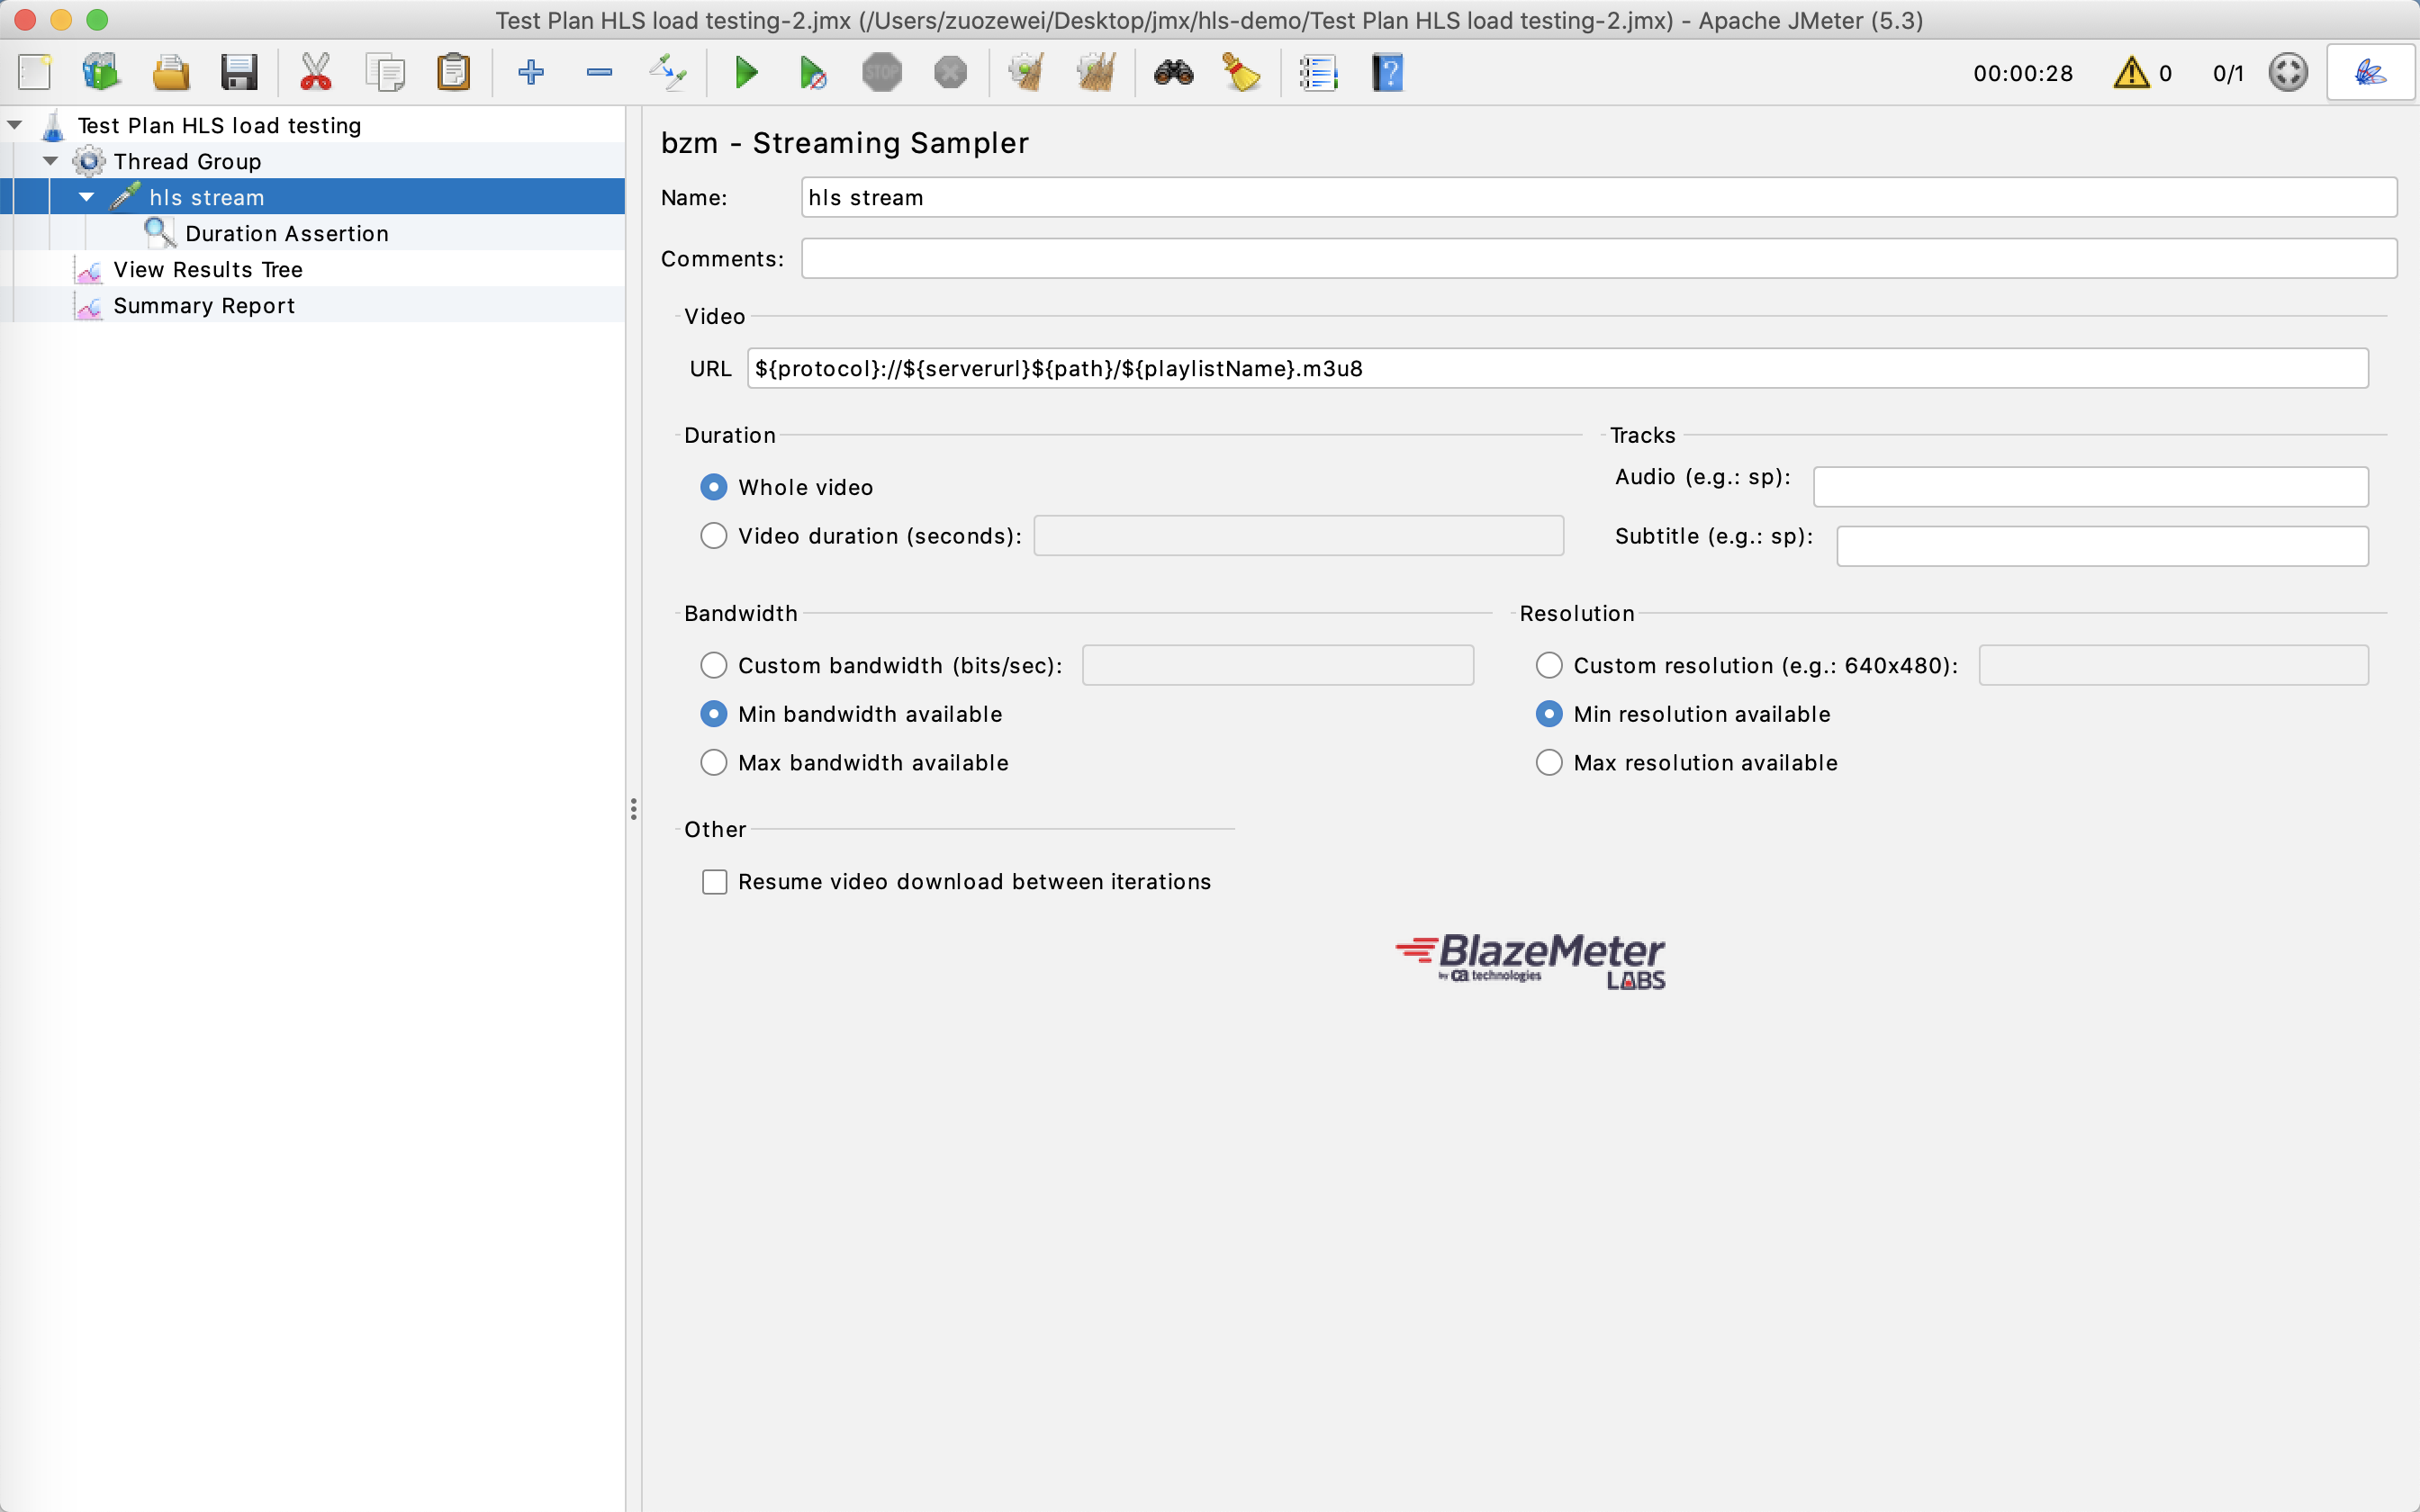Click the Templates icon in toolbar
The width and height of the screenshot is (2420, 1512).
click(x=101, y=73)
